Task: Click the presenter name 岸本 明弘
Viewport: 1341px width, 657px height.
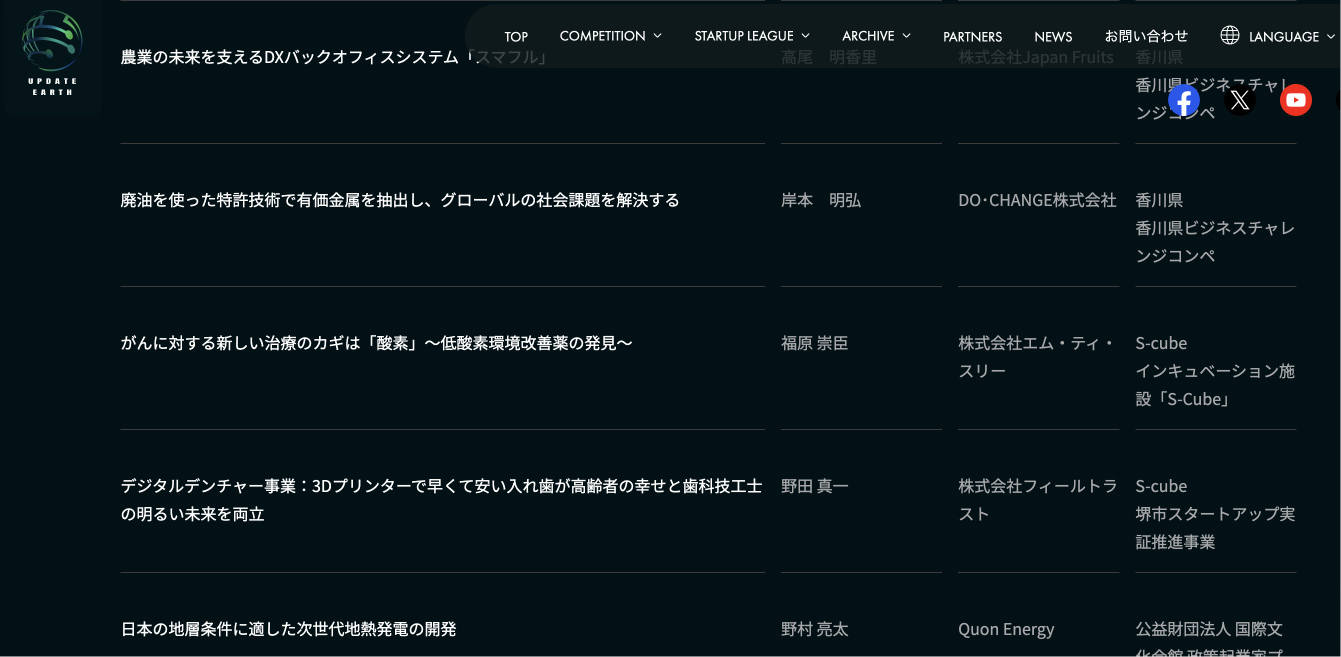Action: [821, 200]
